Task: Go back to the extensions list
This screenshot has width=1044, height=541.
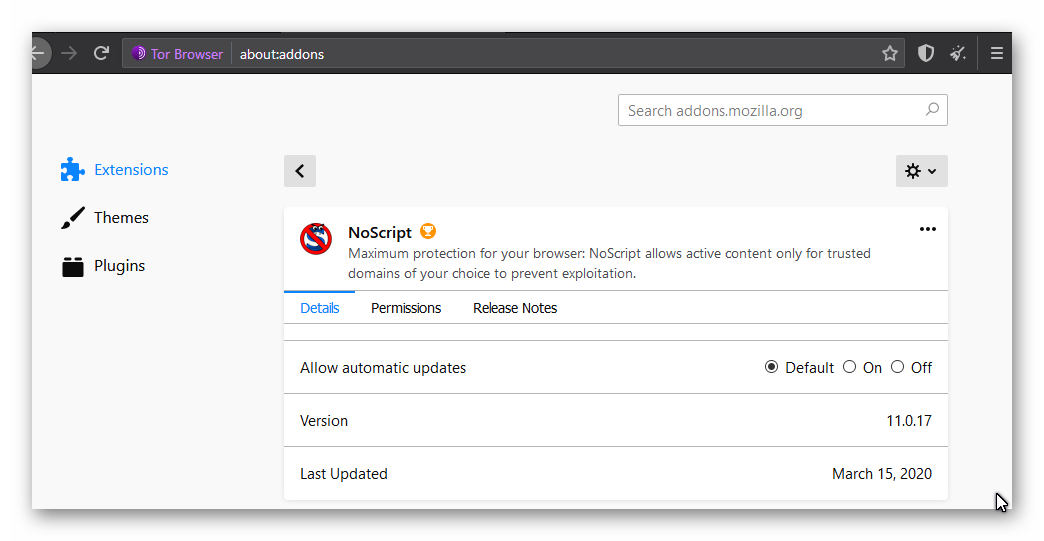Action: (x=300, y=171)
